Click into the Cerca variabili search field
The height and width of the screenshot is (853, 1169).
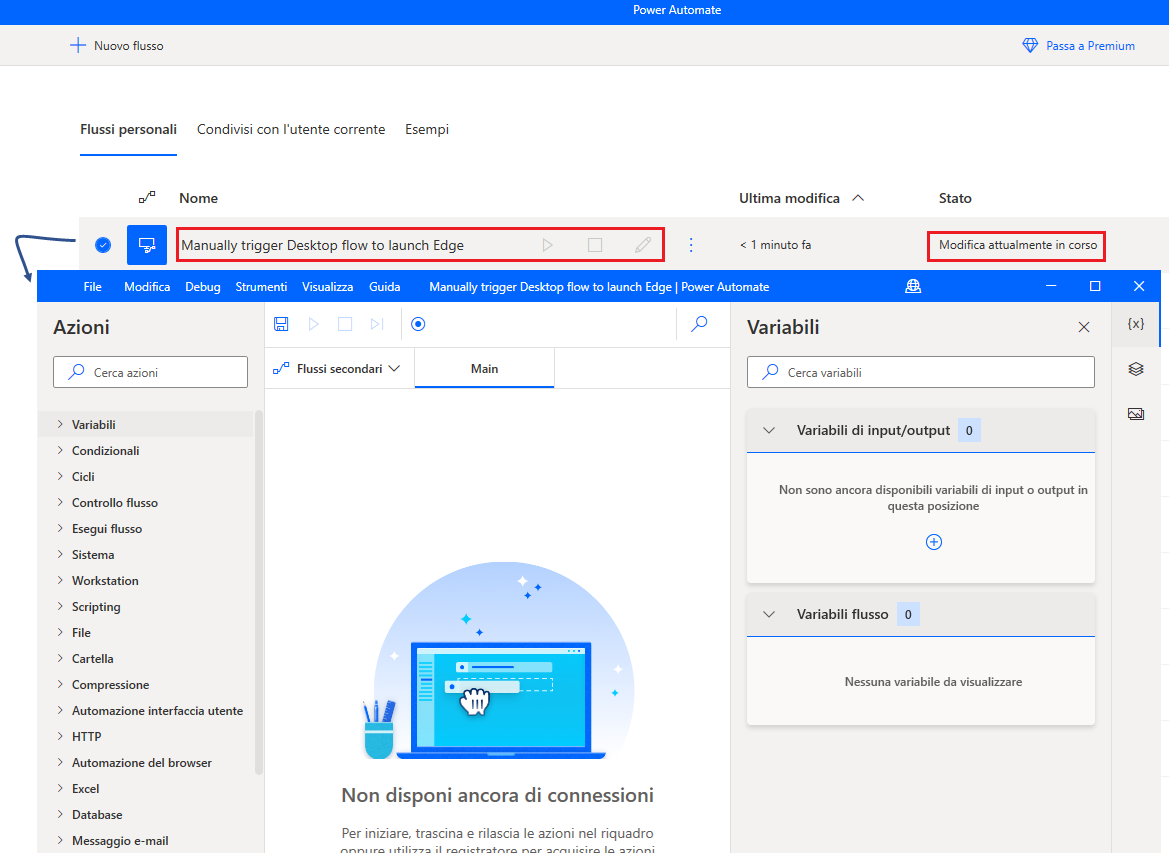[x=921, y=372]
